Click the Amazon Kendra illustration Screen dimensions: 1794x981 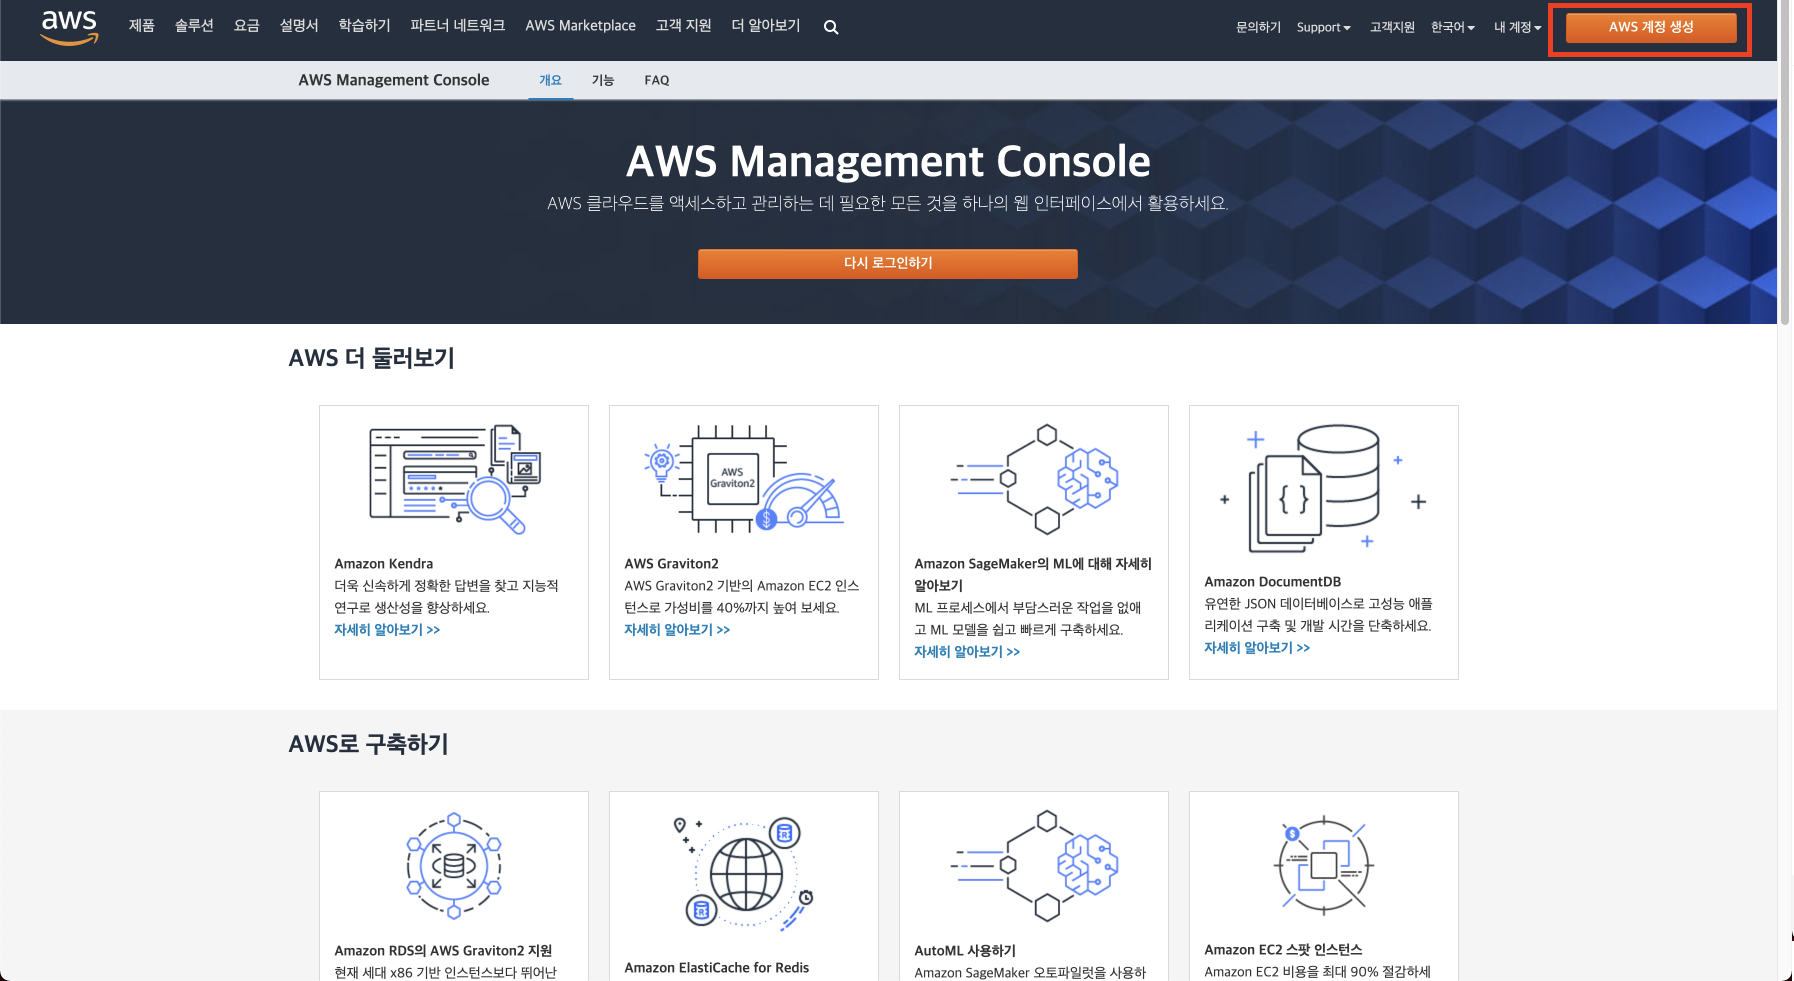click(x=454, y=479)
